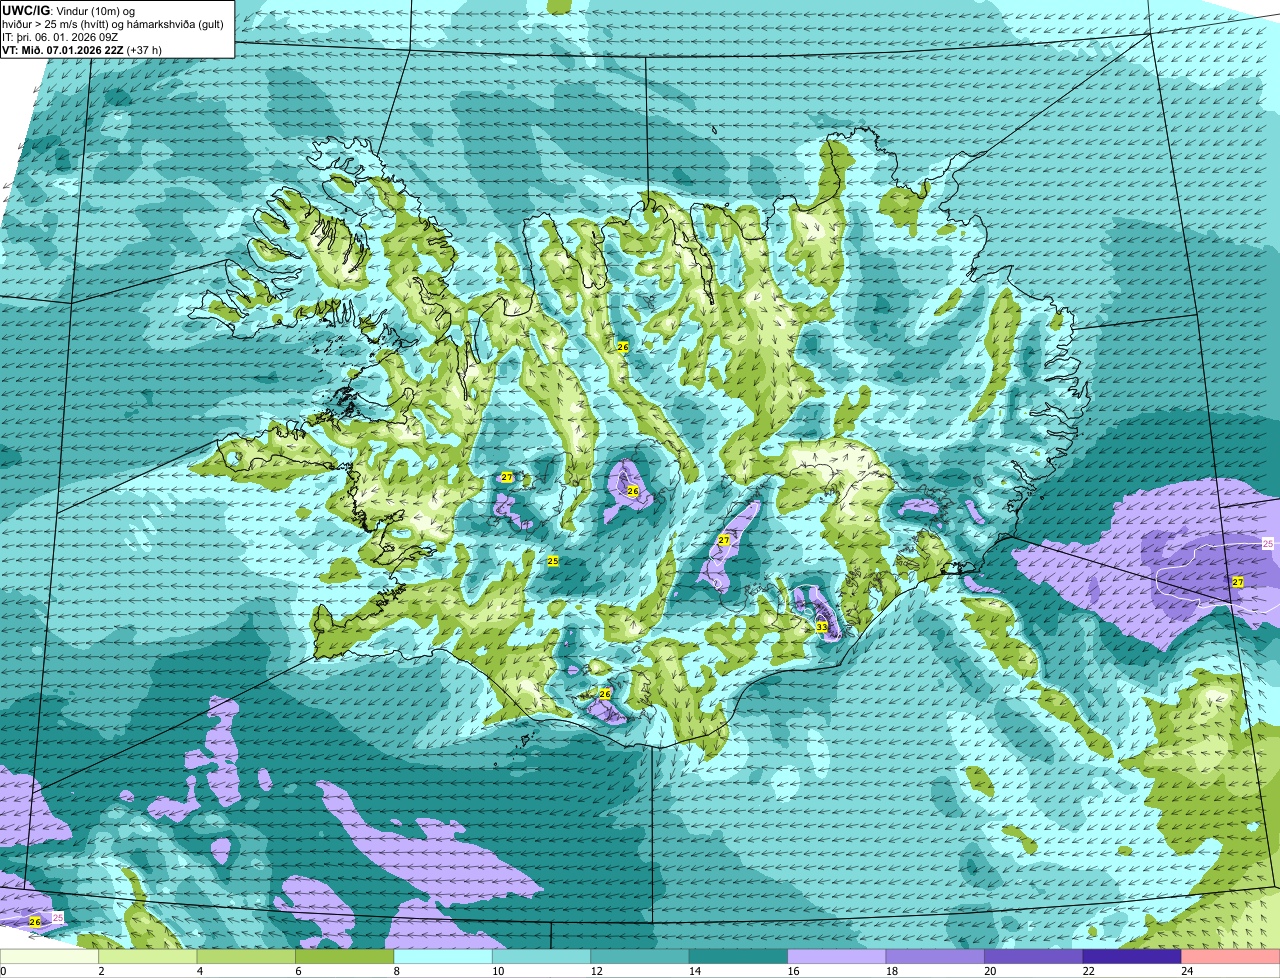
Task: Select the 8–10 m/s pale cyan swatch
Action: click(x=444, y=956)
